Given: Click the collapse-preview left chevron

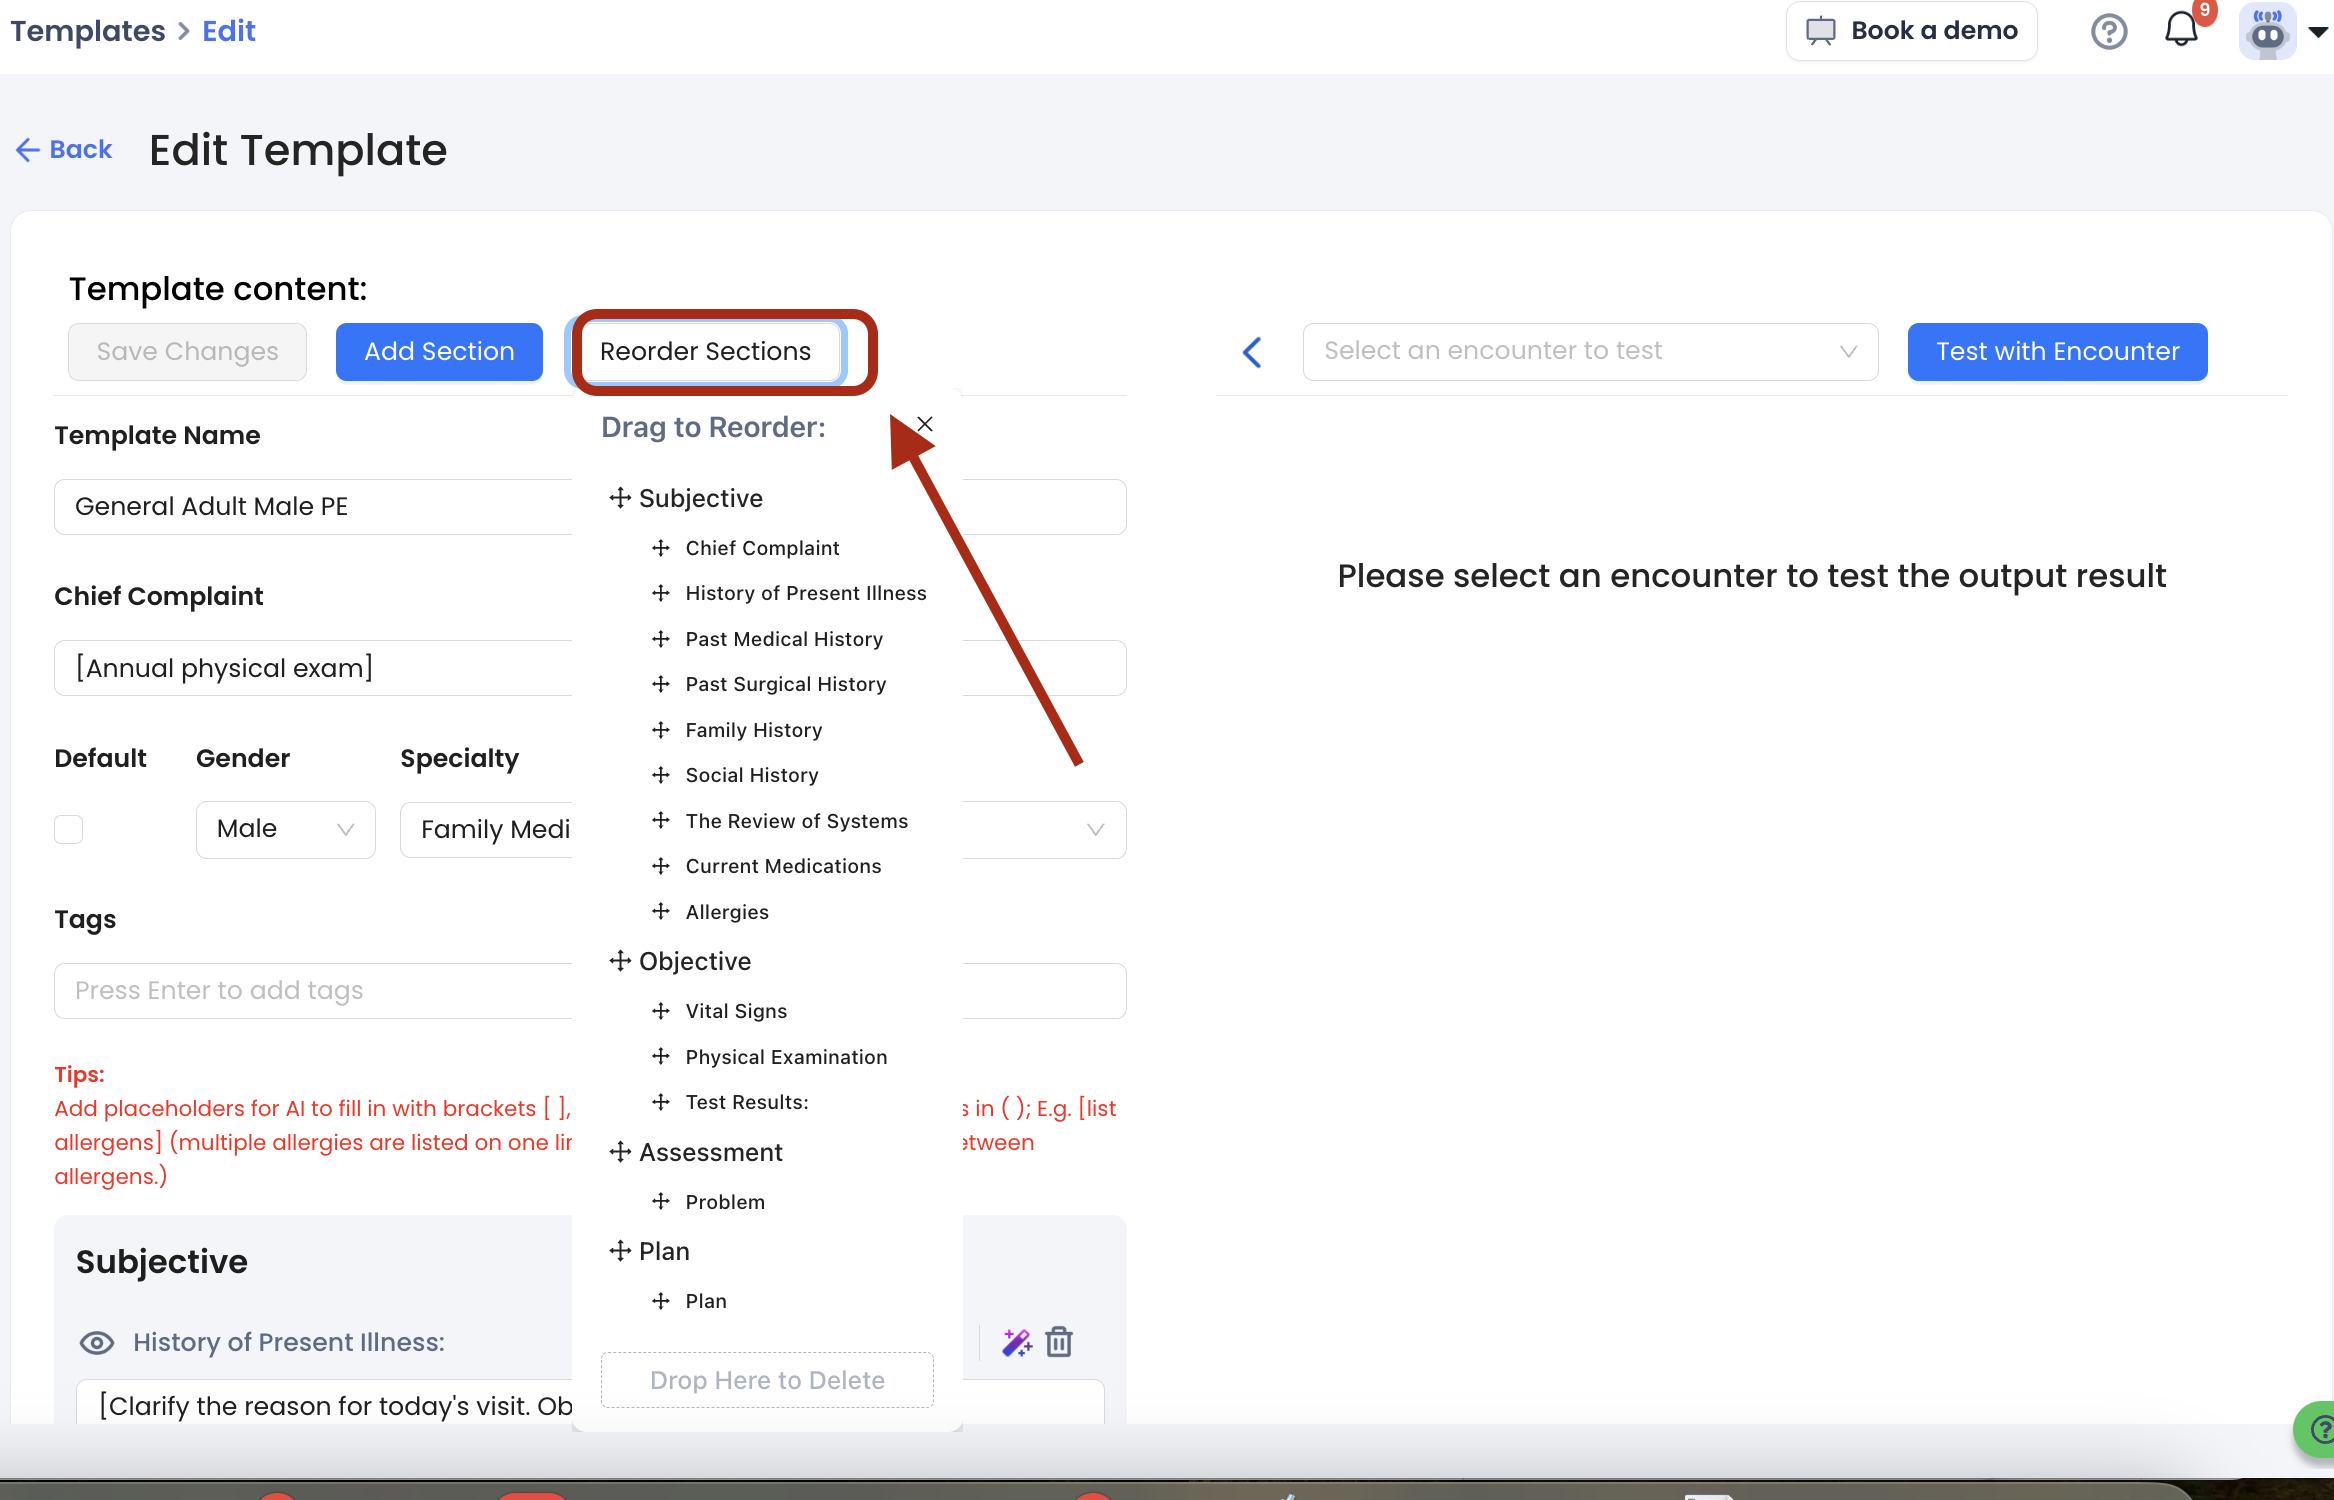Looking at the screenshot, I should point(1252,352).
